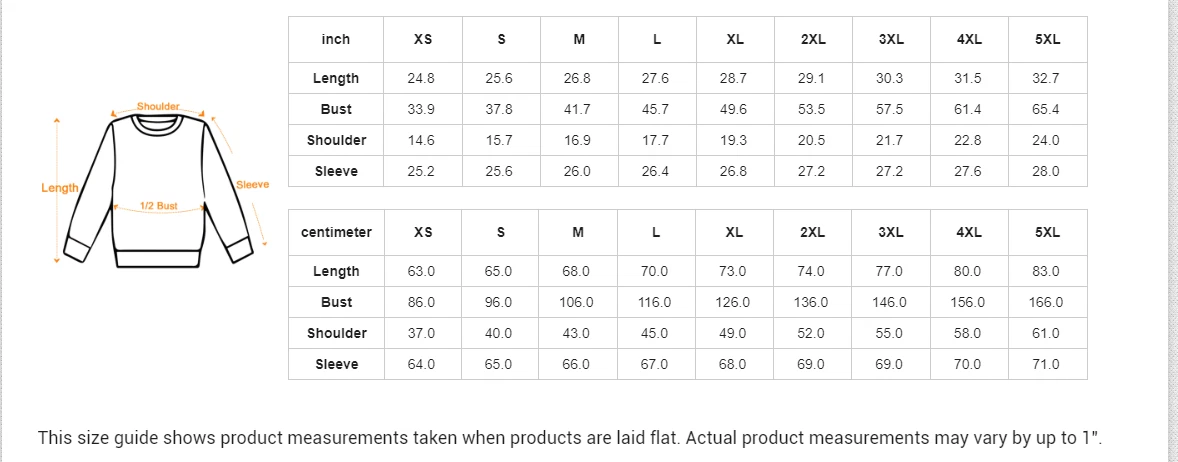Click the 5XL column header in the inch table
The width and height of the screenshot is (1178, 462).
tap(1047, 39)
